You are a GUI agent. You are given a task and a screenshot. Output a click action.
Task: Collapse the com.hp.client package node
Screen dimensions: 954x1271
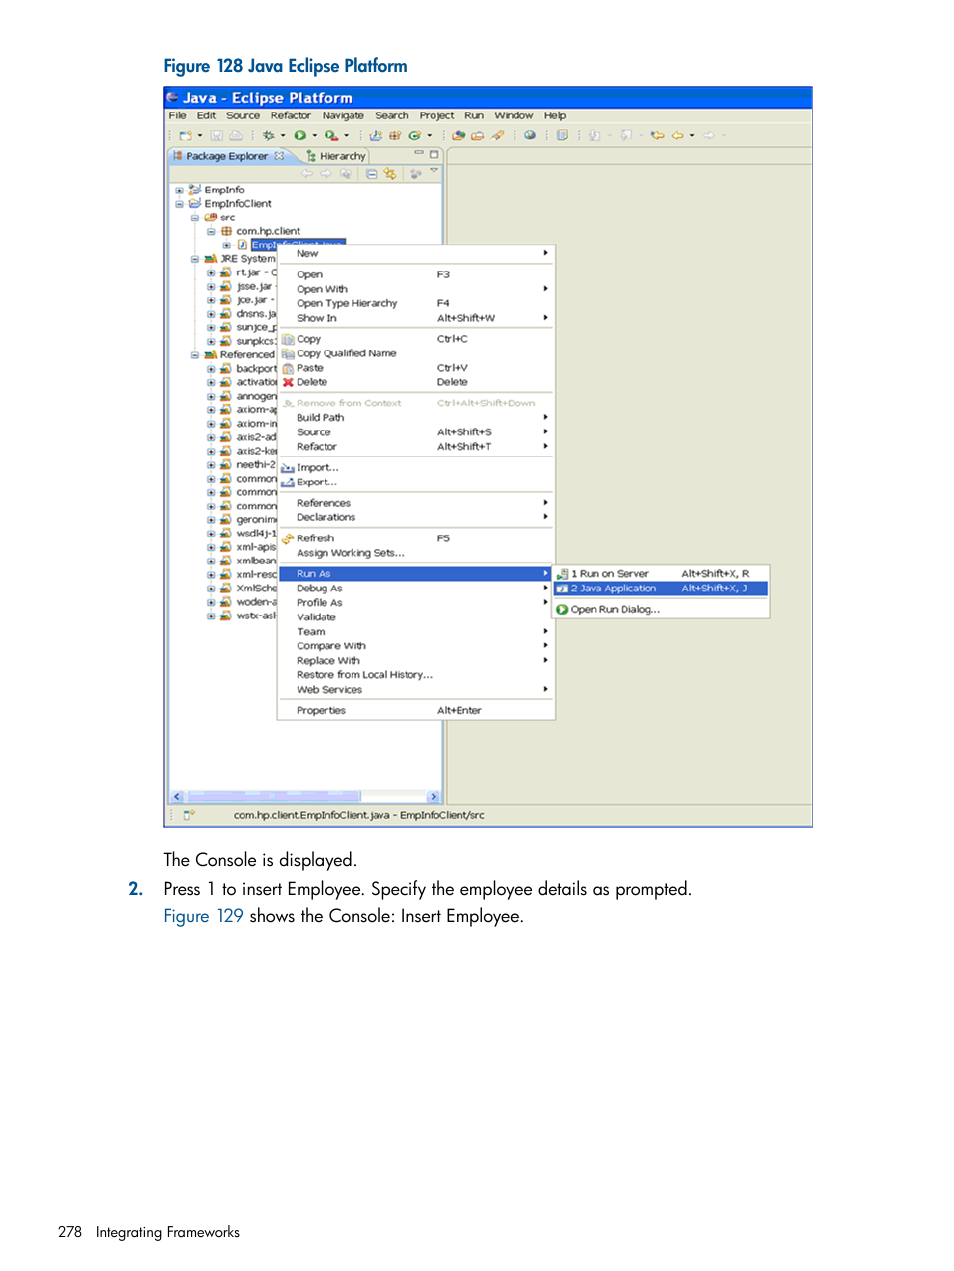[211, 231]
